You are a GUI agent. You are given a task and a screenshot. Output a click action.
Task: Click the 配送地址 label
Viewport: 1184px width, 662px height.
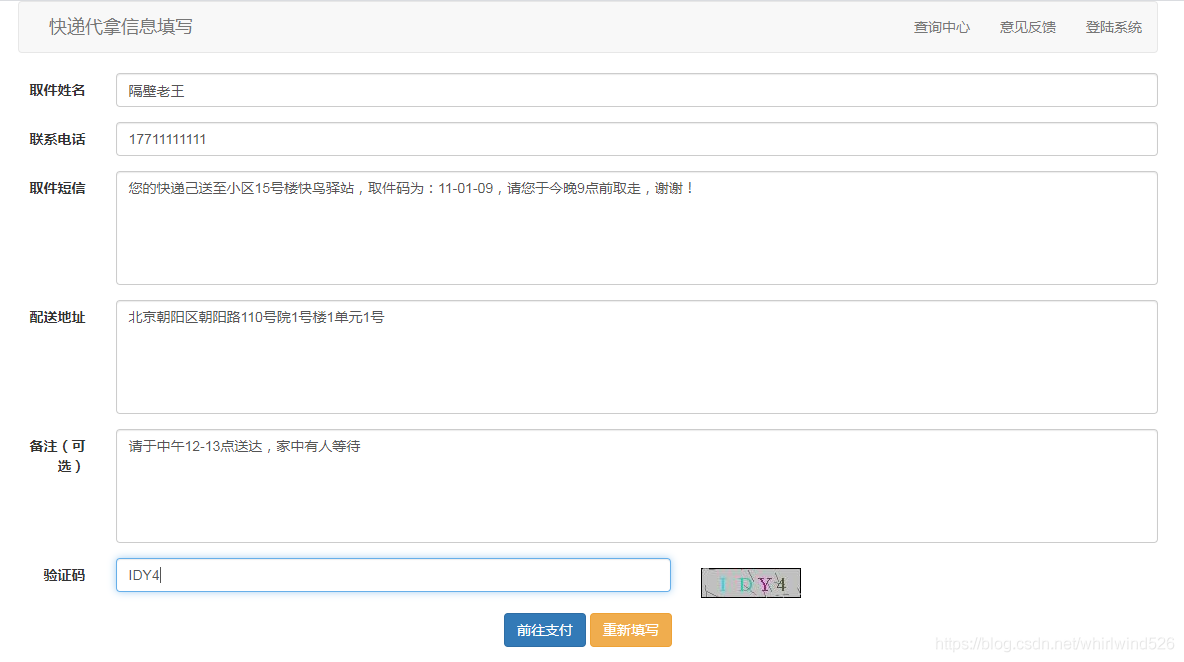(x=57, y=318)
